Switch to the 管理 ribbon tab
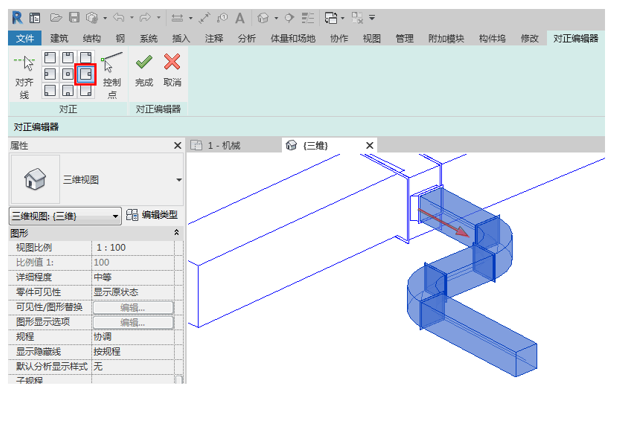The width and height of the screenshot is (617, 421). (x=405, y=38)
